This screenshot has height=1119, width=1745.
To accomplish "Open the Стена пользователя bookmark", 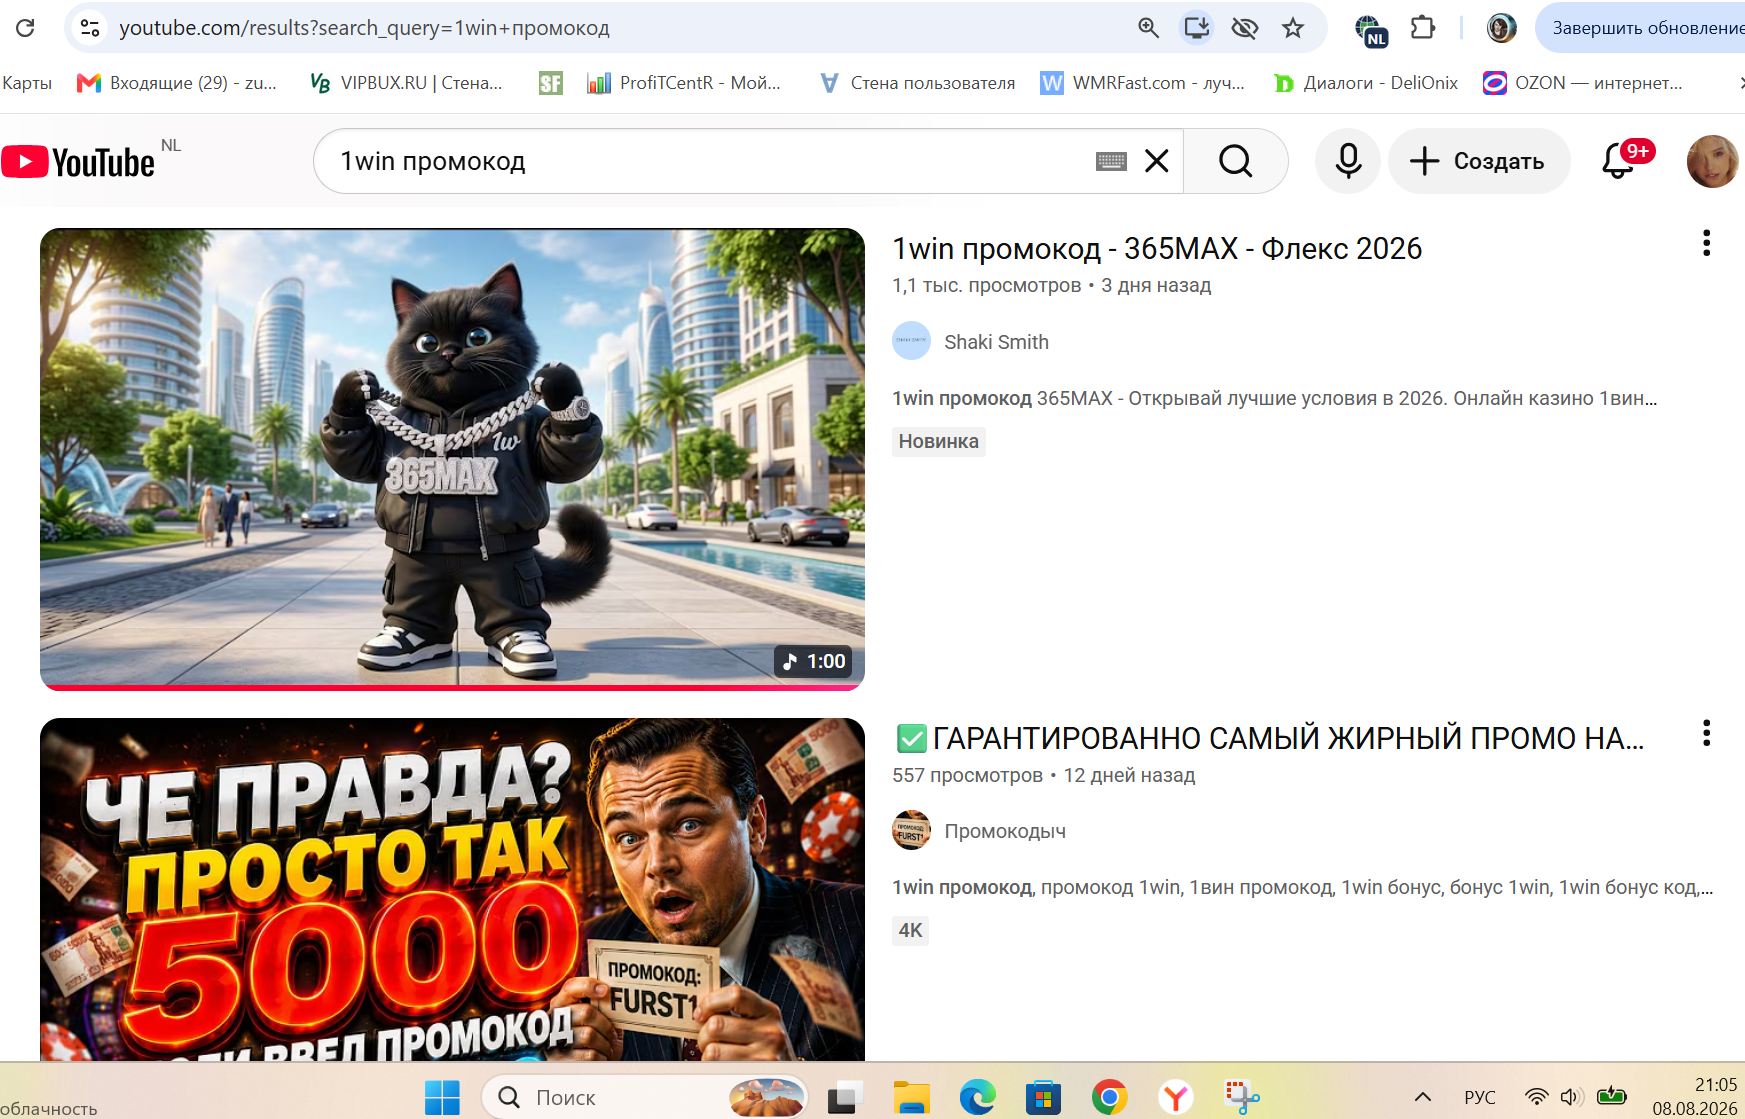I will [x=917, y=83].
